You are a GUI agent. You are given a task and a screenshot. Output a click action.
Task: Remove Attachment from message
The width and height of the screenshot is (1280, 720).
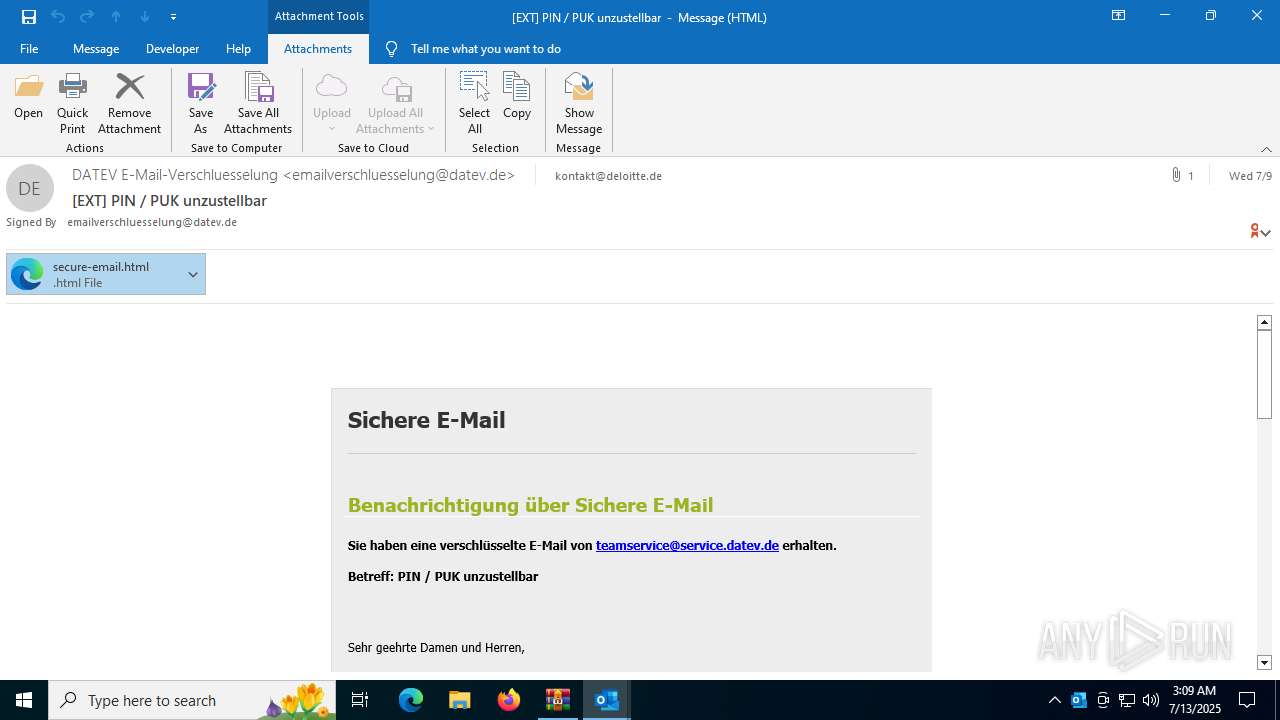tap(129, 103)
